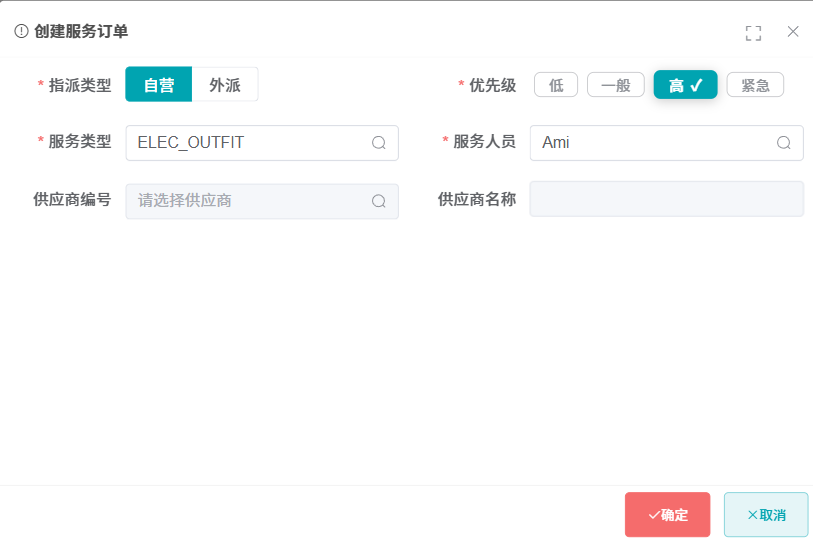Image resolution: width=813 pixels, height=541 pixels.
Task: Confirm the order with 确定 button
Action: point(667,515)
